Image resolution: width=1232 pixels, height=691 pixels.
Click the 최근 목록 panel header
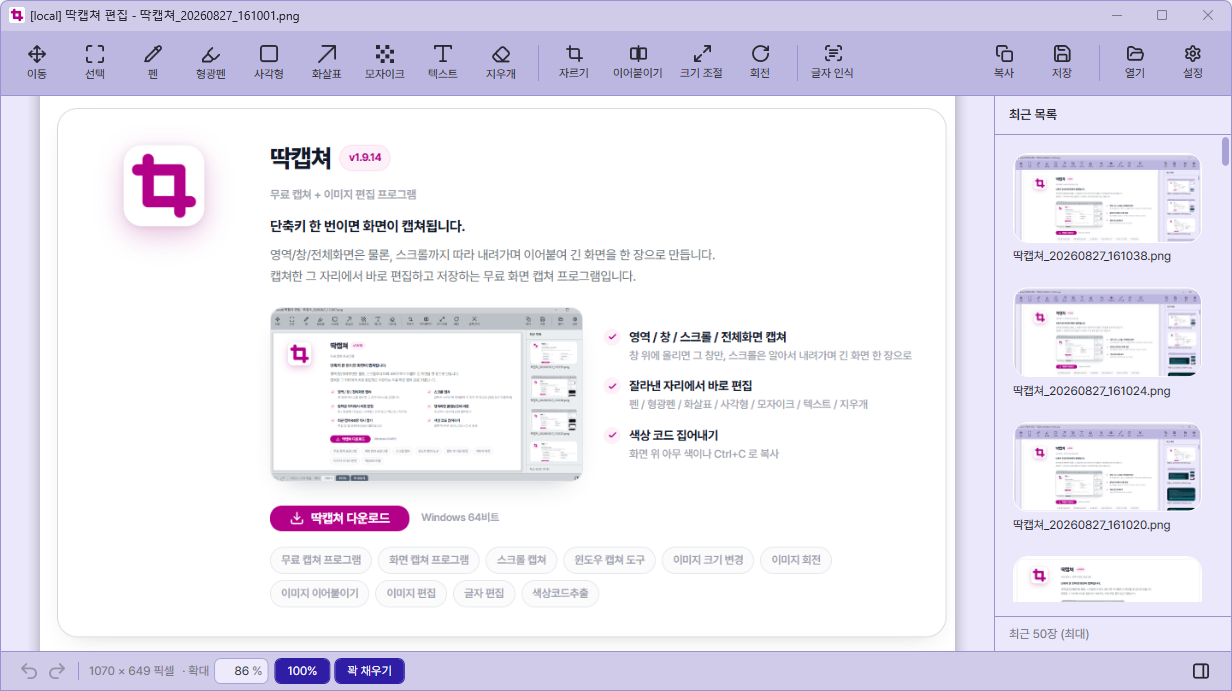coord(1033,115)
